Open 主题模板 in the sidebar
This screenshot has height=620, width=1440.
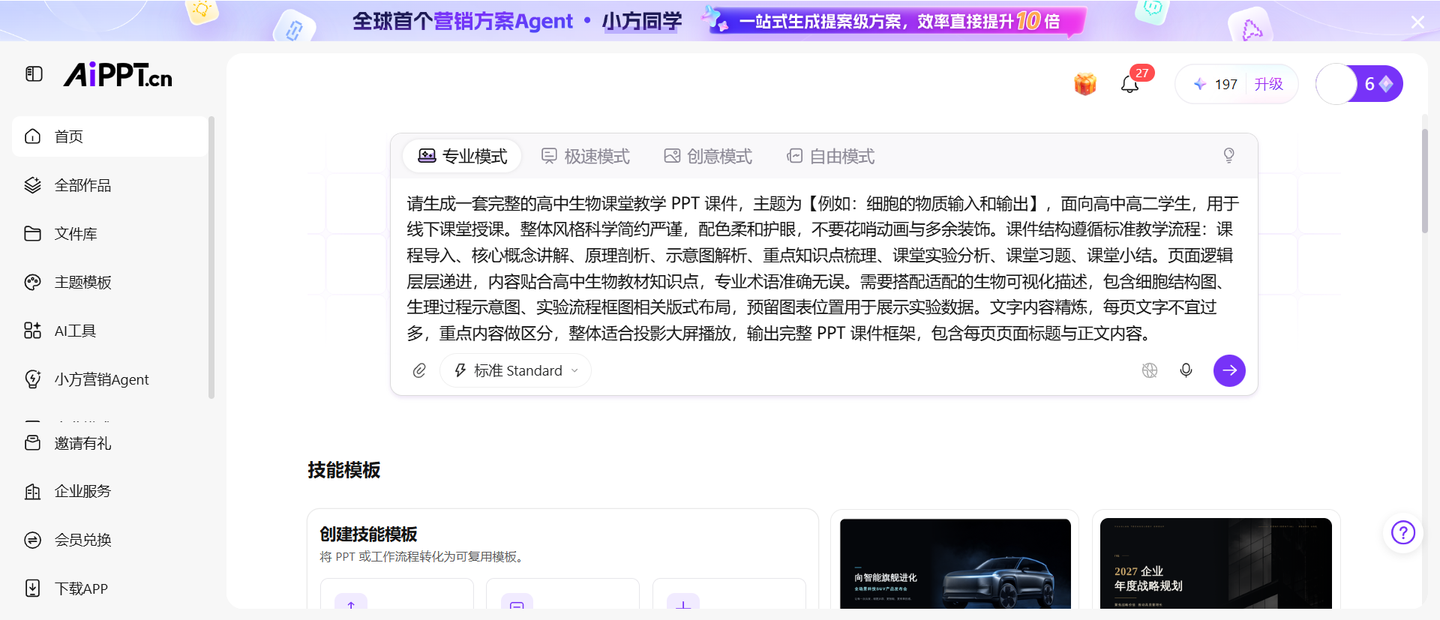110,282
